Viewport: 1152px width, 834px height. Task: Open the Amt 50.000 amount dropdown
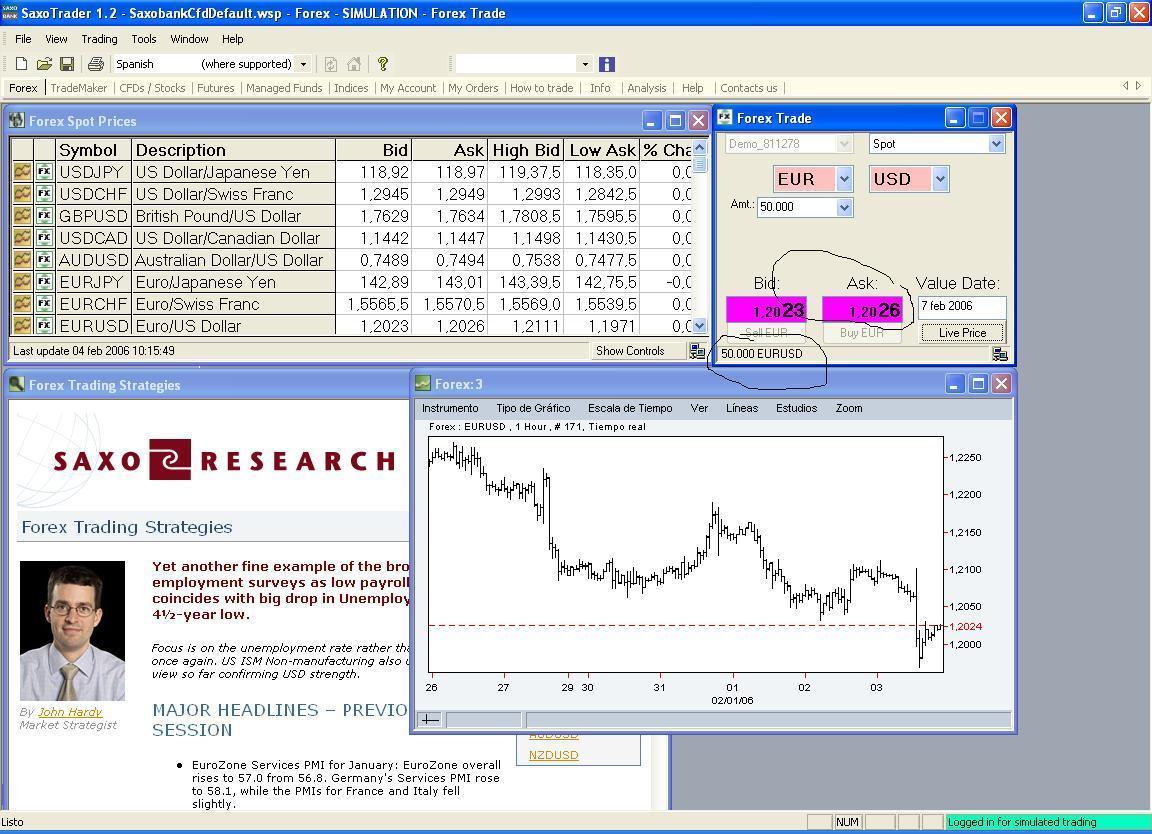pos(844,207)
